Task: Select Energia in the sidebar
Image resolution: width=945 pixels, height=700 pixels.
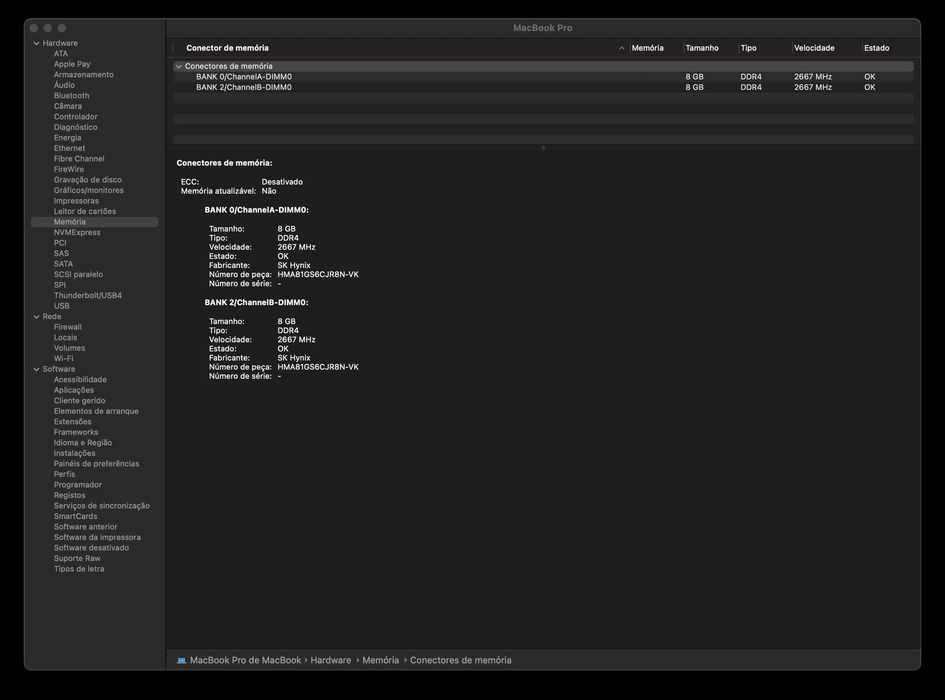Action: [x=67, y=138]
